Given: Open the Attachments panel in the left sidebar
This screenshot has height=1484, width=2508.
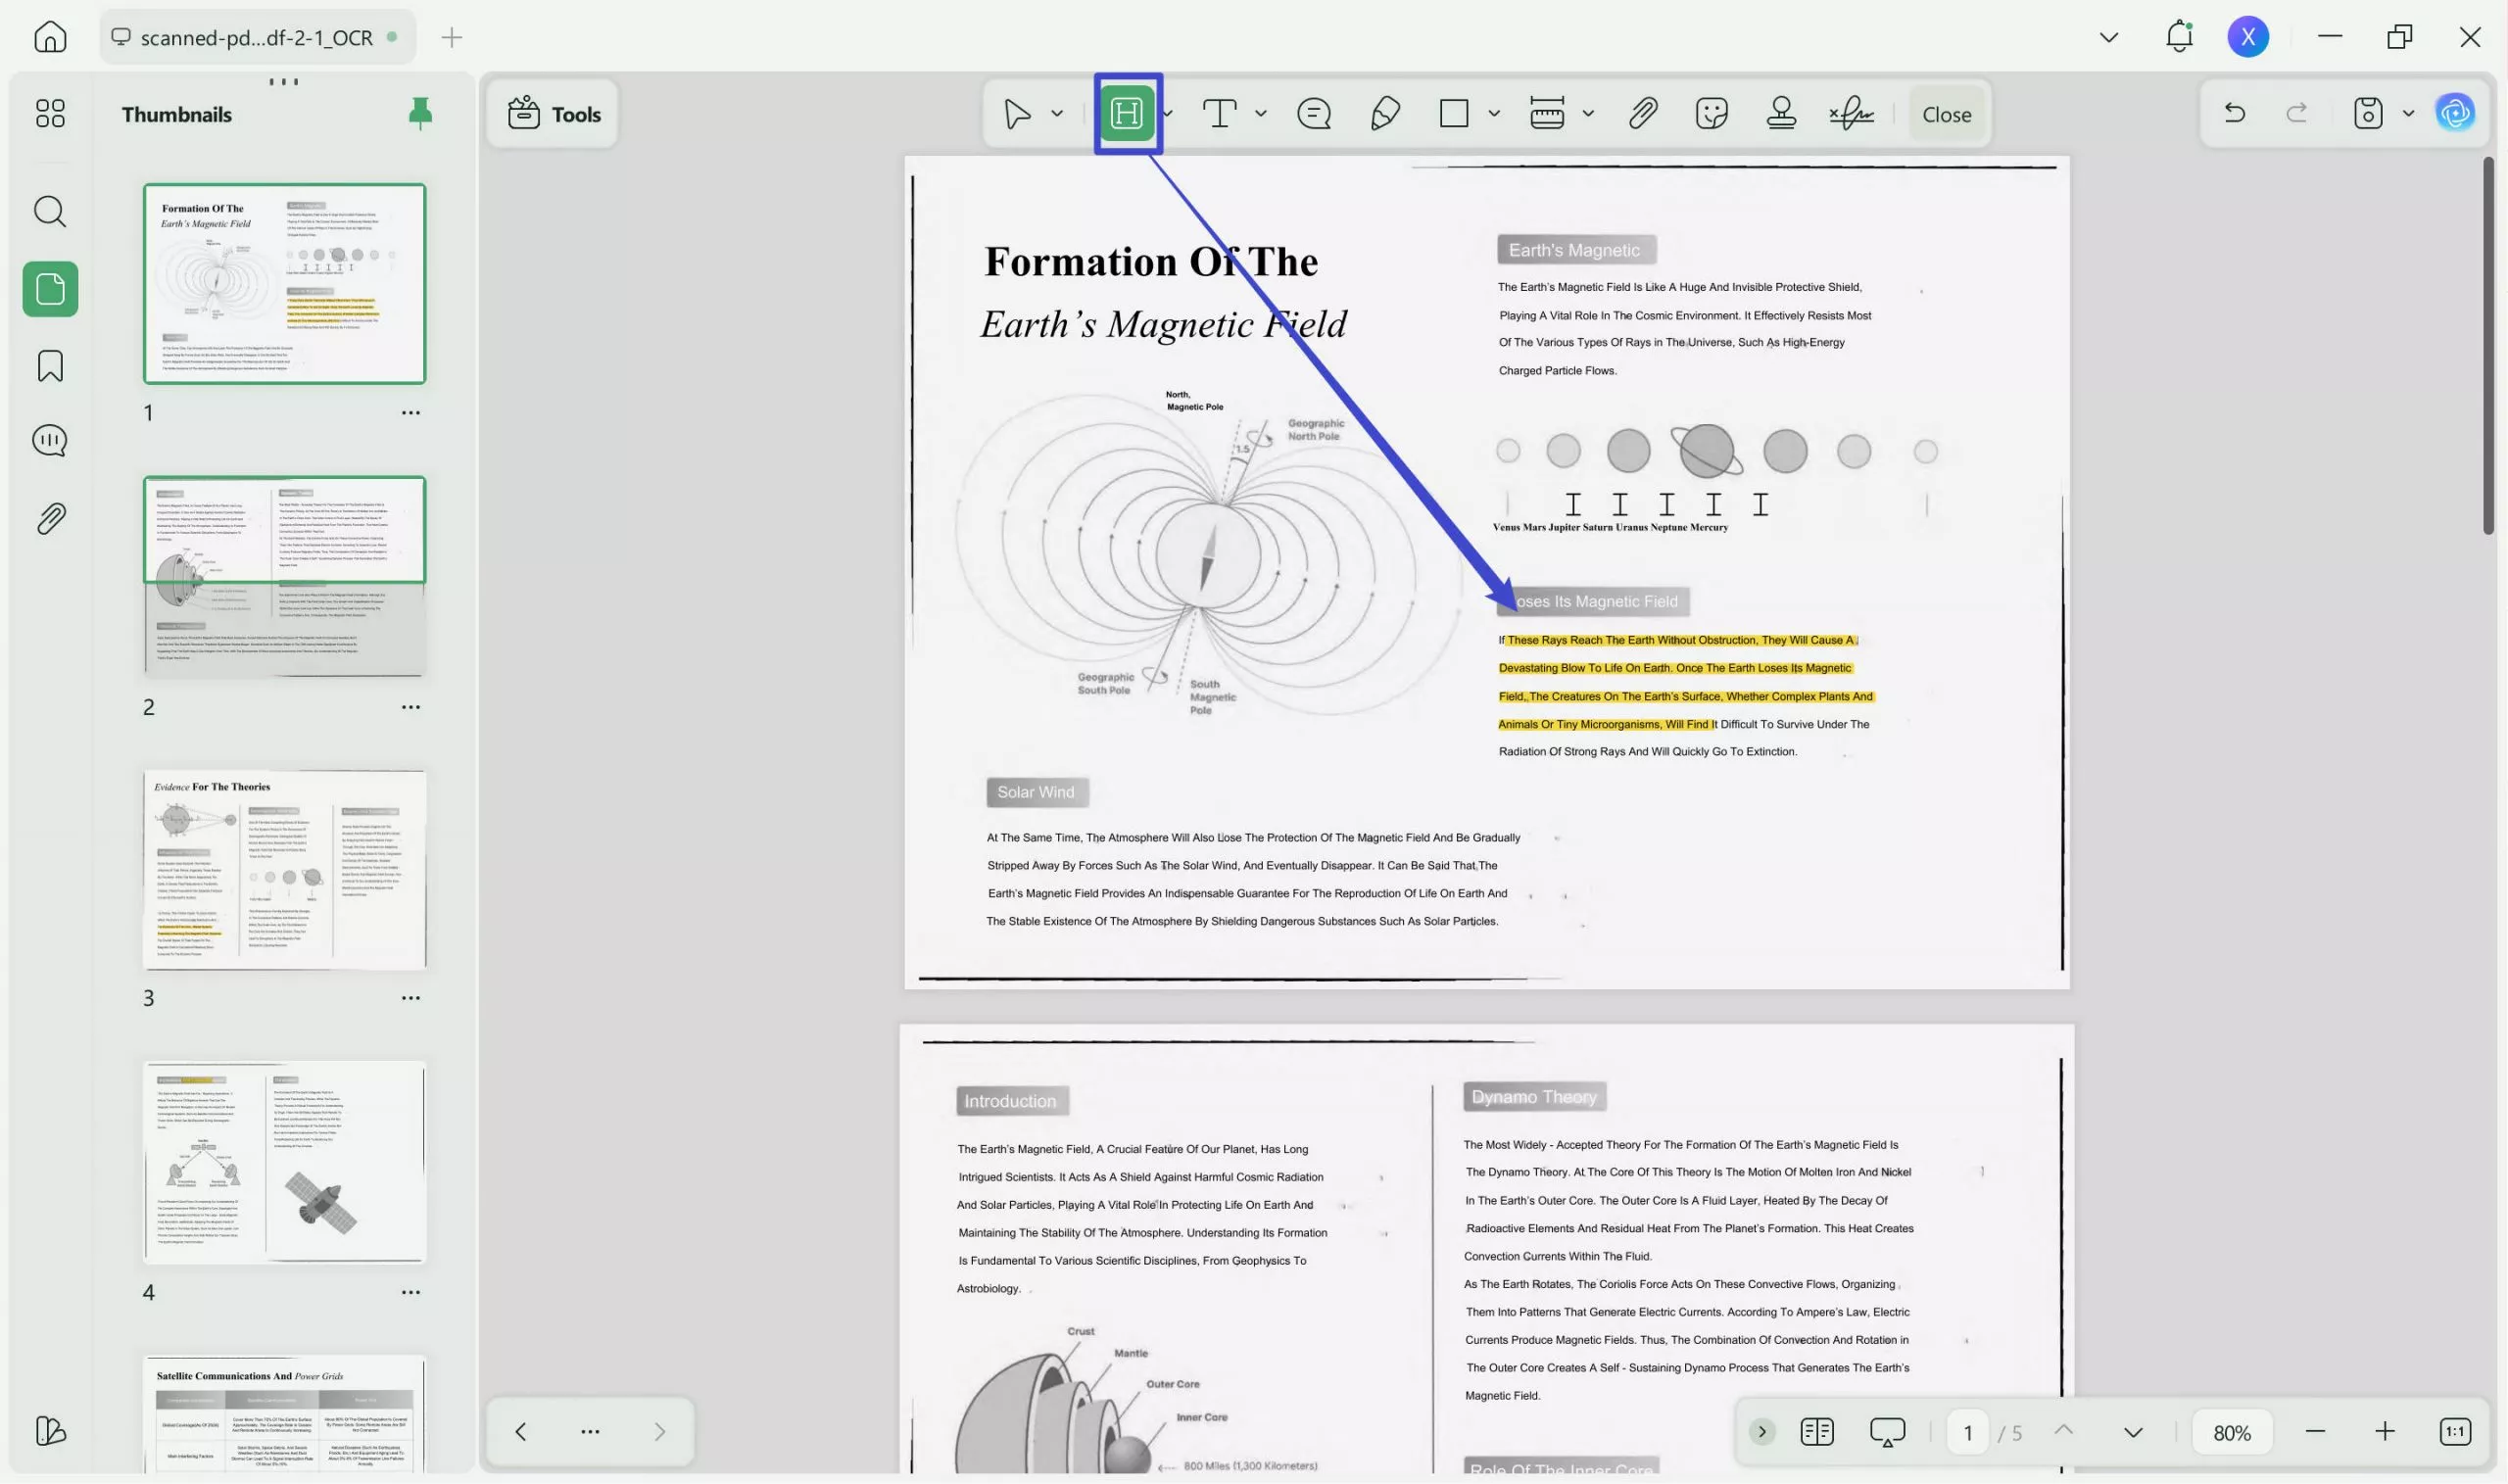Looking at the screenshot, I should point(49,517).
